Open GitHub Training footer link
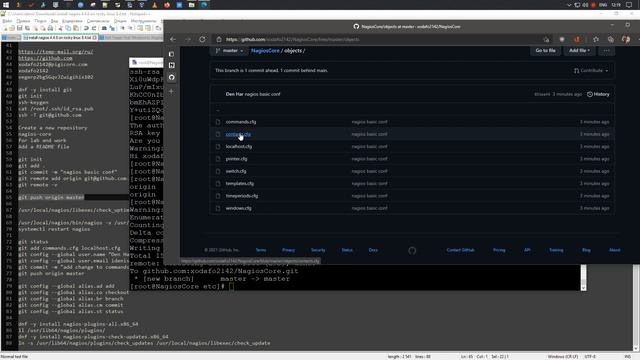Viewport: 640px width, 360px height. pyautogui.click(x=556, y=250)
